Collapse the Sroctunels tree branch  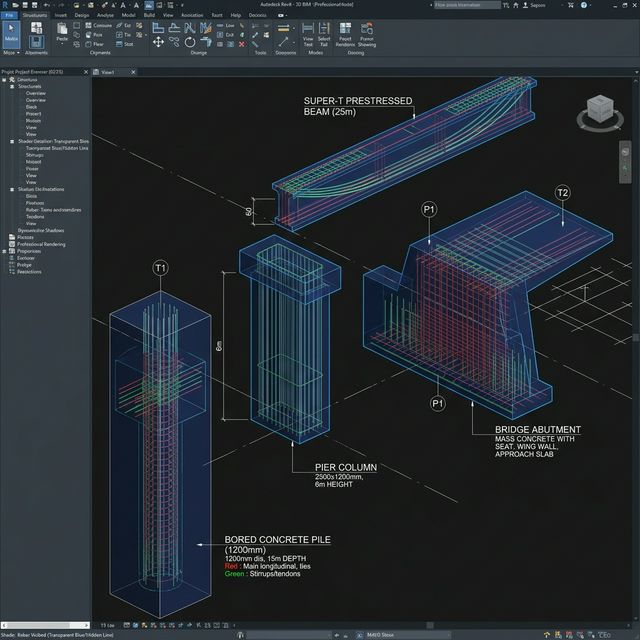[x=11, y=87]
